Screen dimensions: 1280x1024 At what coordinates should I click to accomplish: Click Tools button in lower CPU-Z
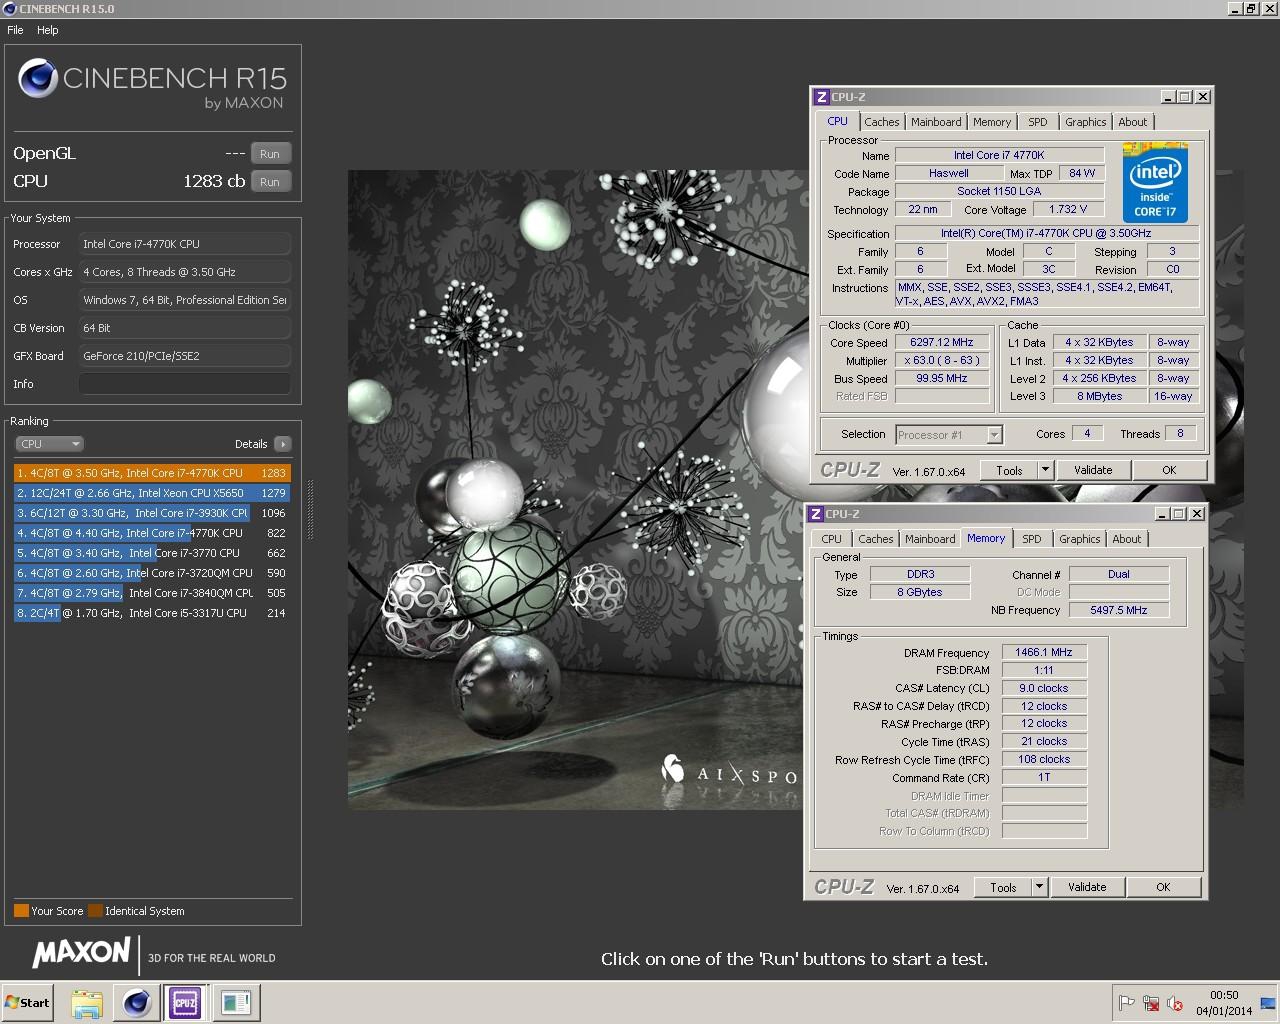pyautogui.click(x=1003, y=887)
